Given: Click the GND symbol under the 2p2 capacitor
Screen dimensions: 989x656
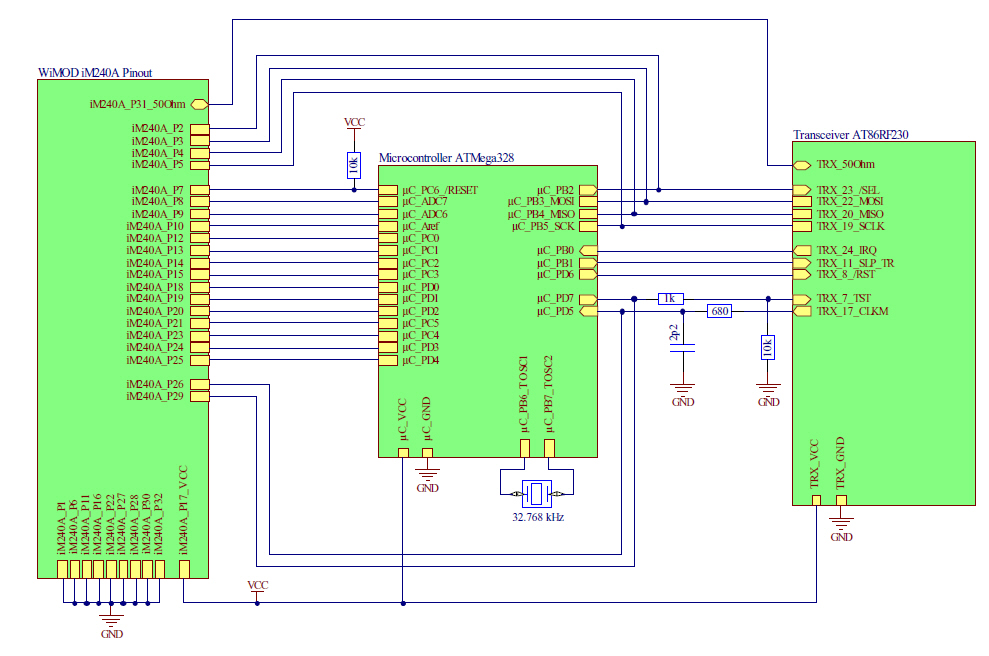Looking at the screenshot, I should tap(682, 389).
